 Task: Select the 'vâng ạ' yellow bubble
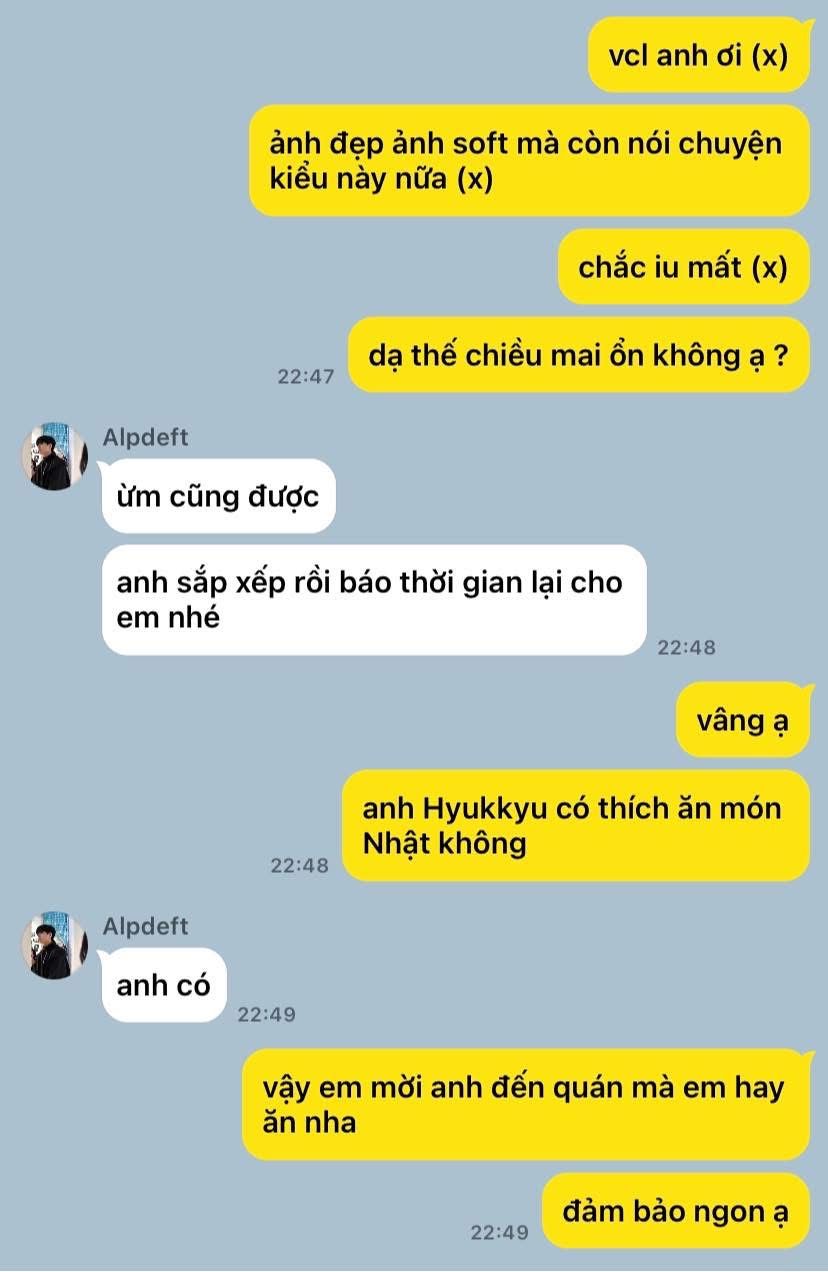743,720
